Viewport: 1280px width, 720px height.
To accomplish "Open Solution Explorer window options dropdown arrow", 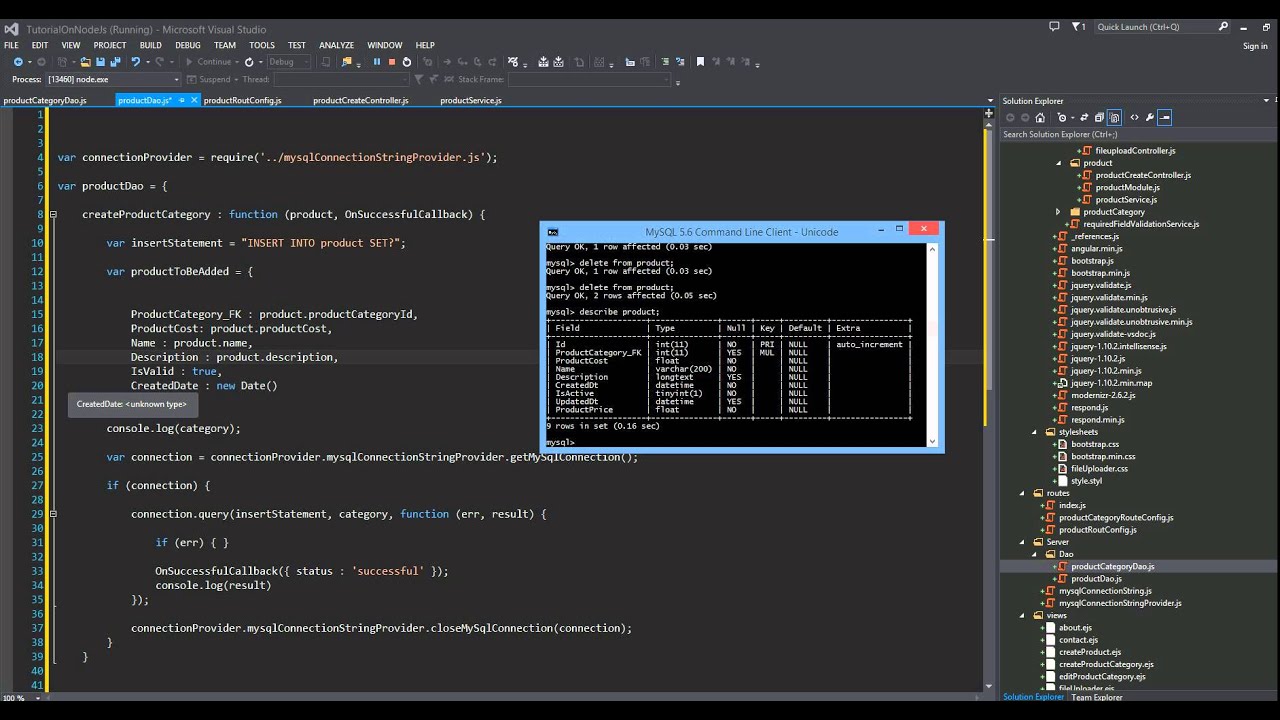I will tap(1266, 101).
